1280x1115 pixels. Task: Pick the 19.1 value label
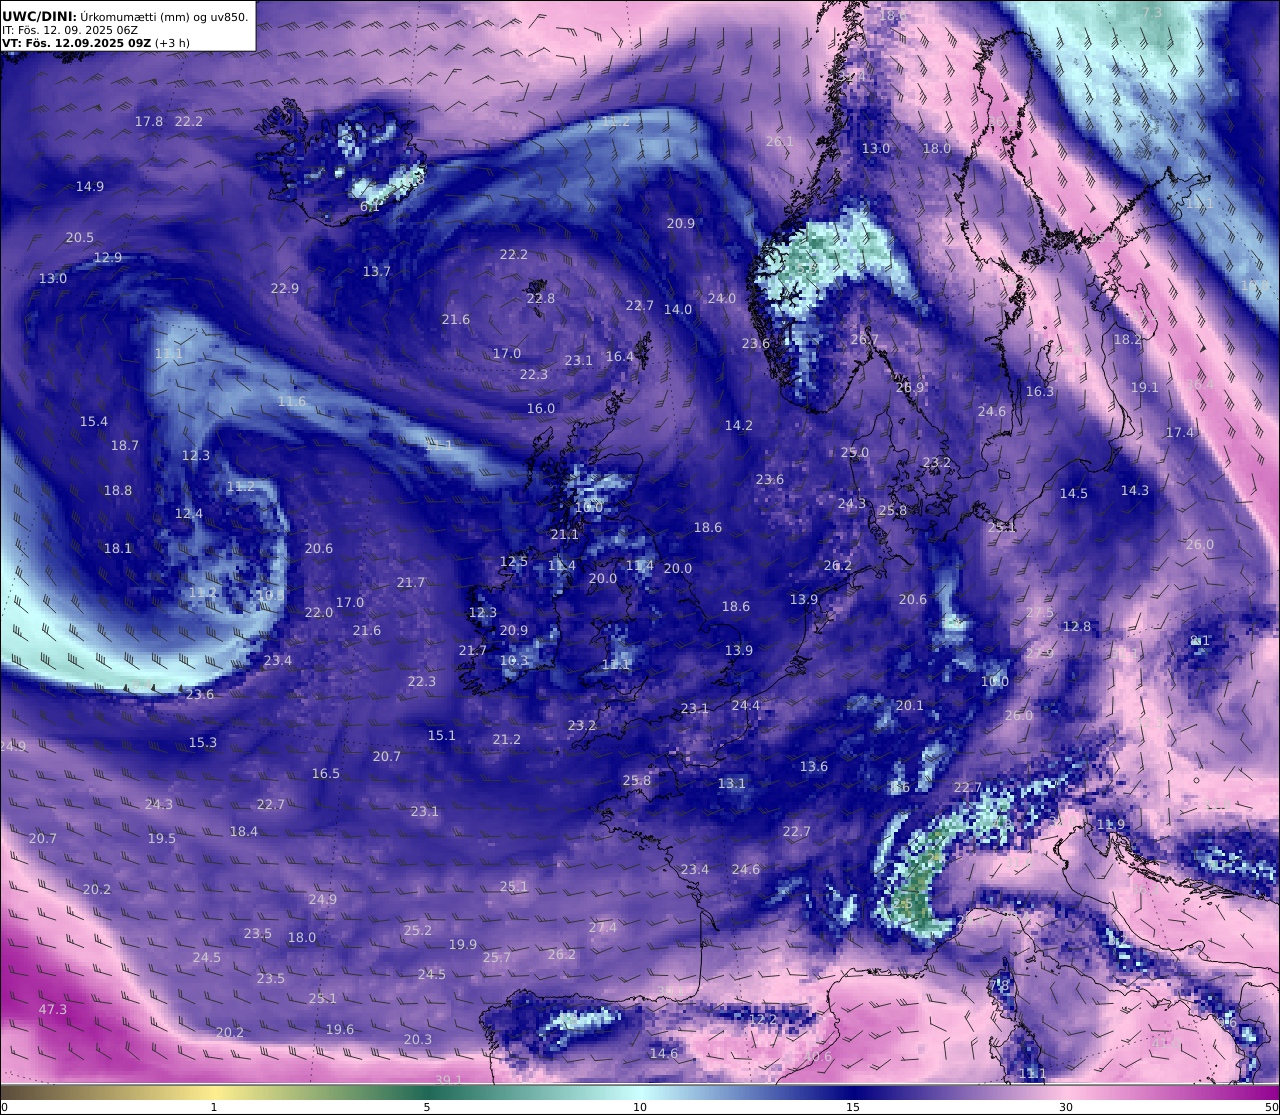(1145, 388)
